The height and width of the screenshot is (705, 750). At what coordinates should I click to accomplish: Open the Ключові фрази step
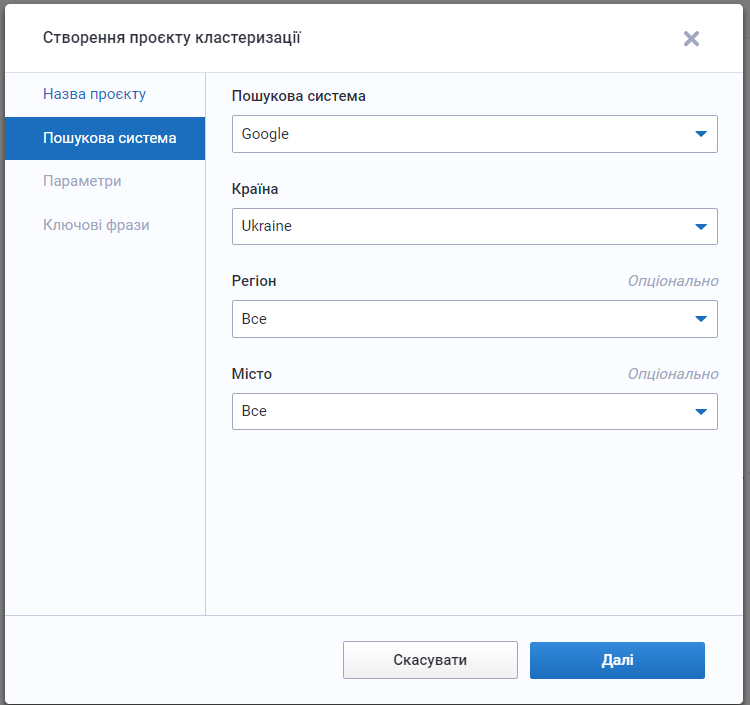96,225
